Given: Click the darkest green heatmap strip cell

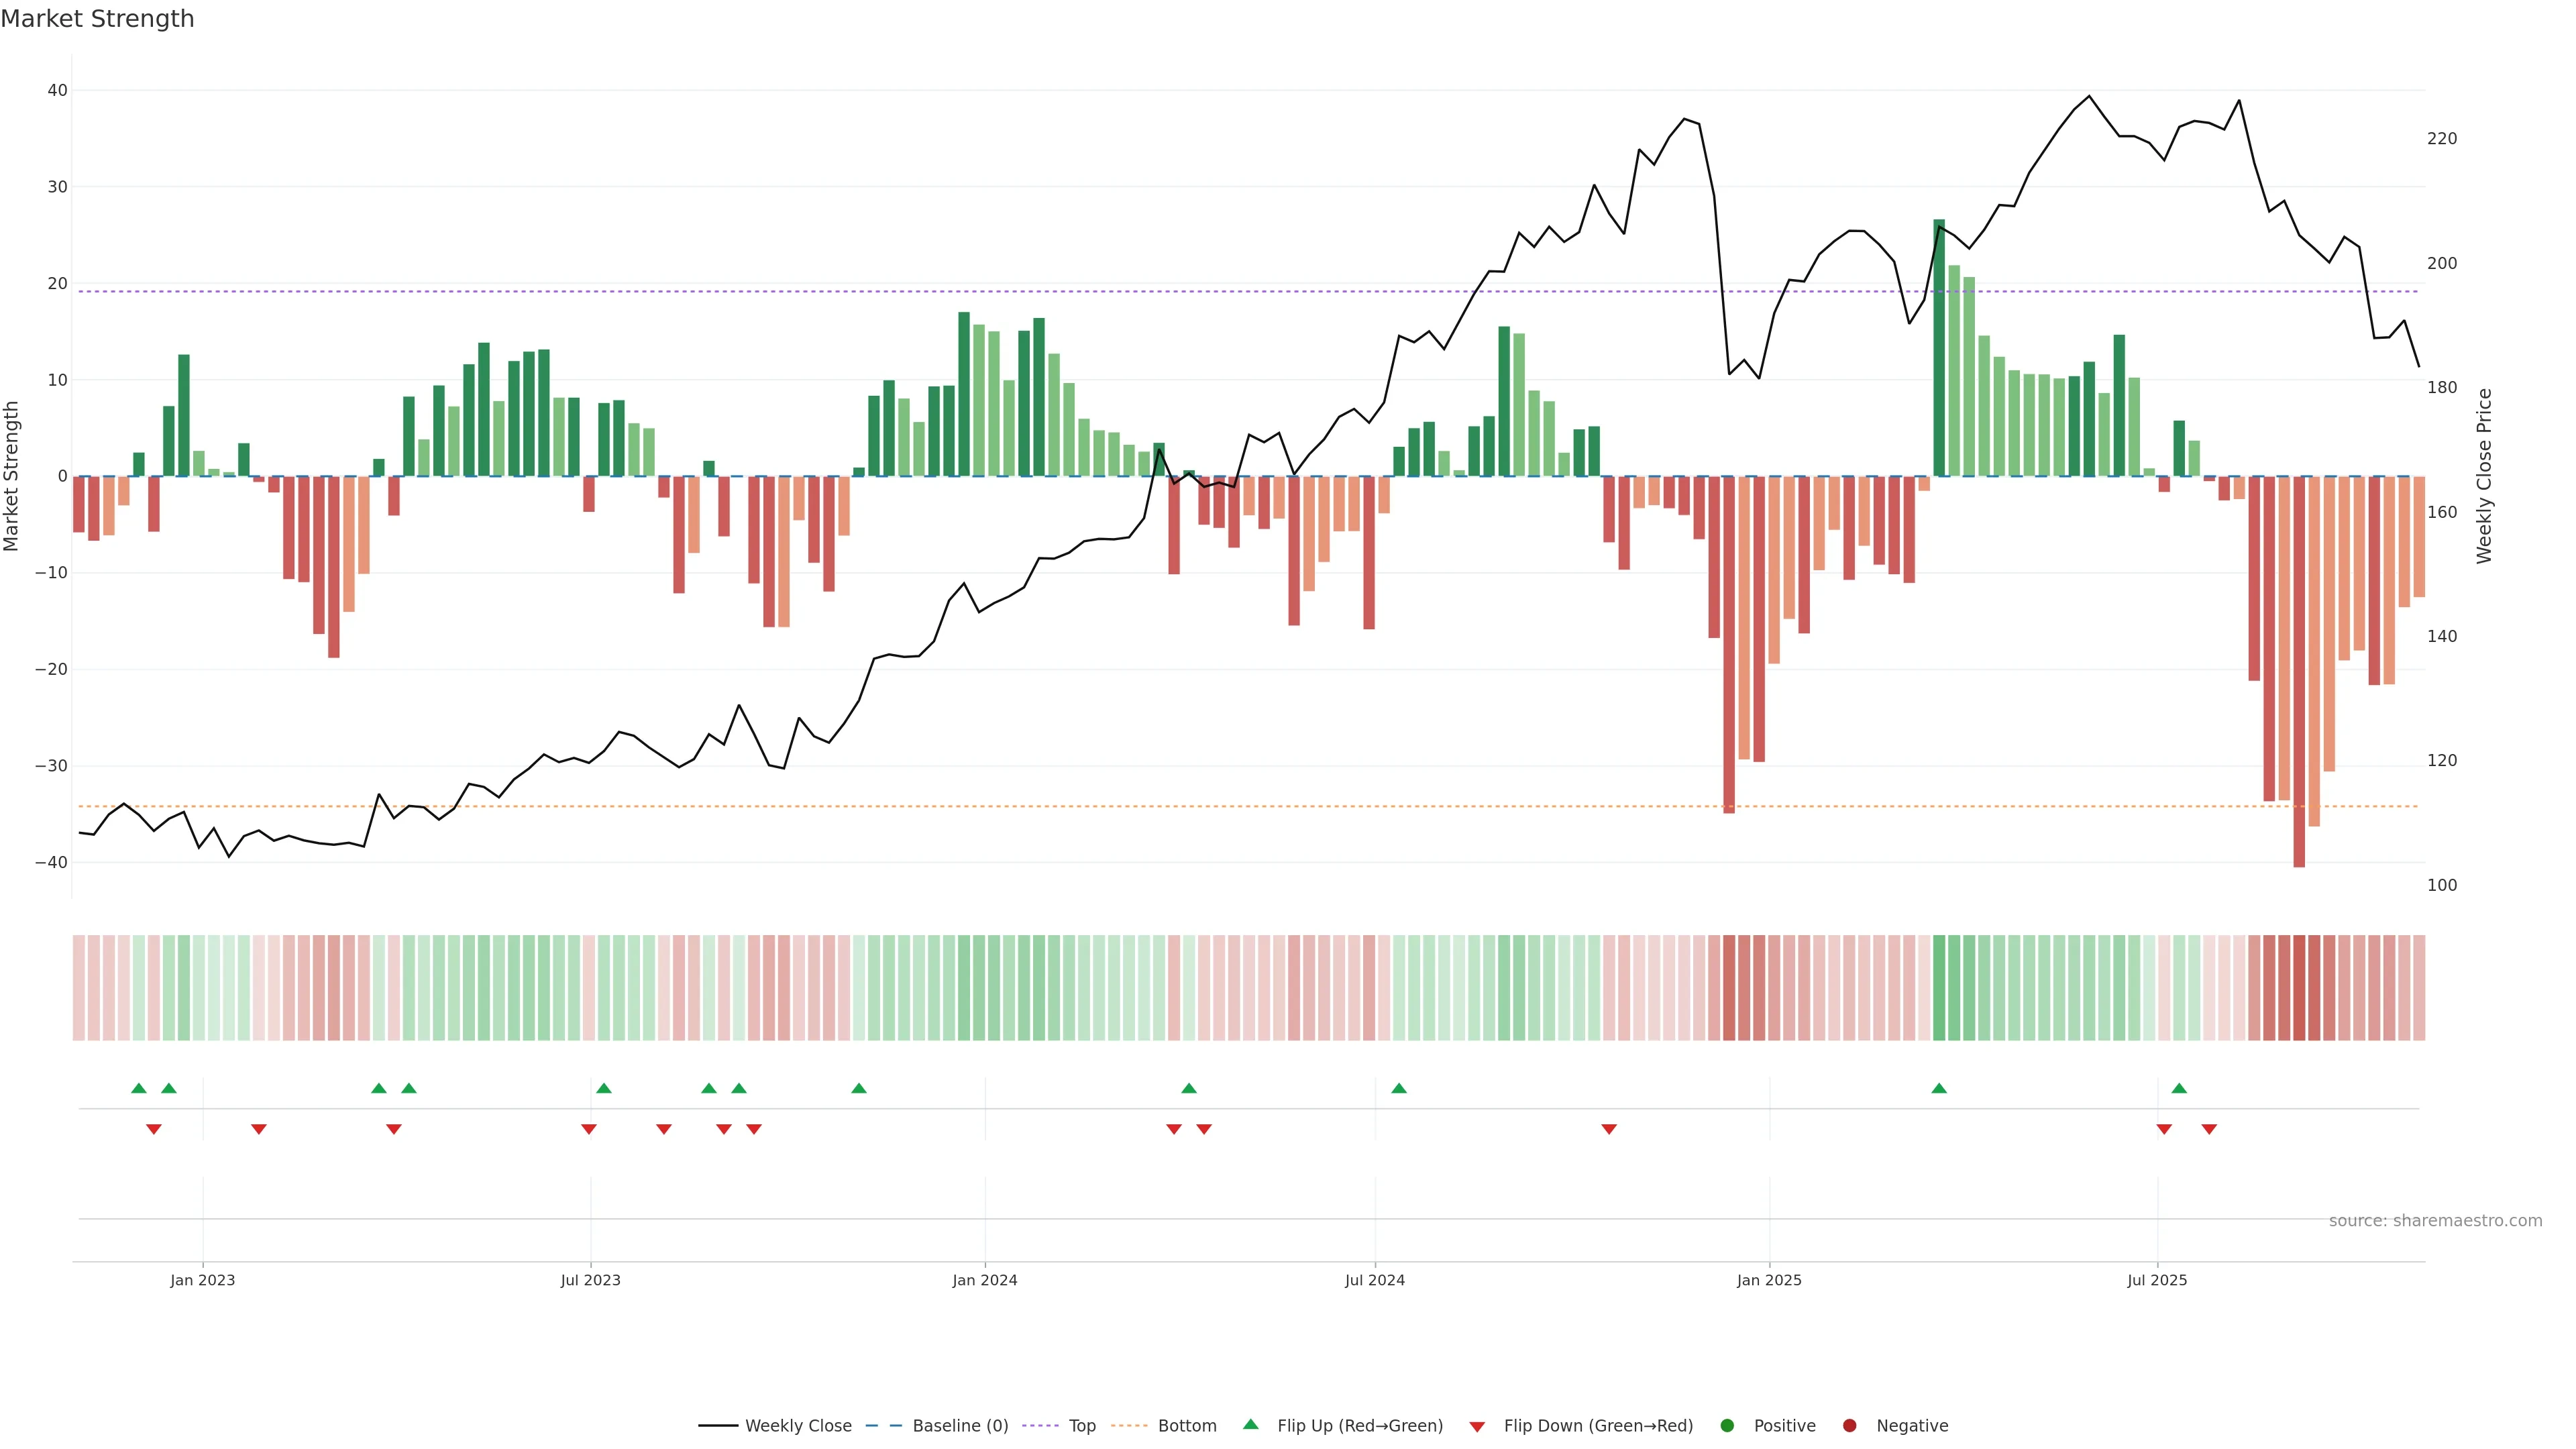Looking at the screenshot, I should (1939, 988).
